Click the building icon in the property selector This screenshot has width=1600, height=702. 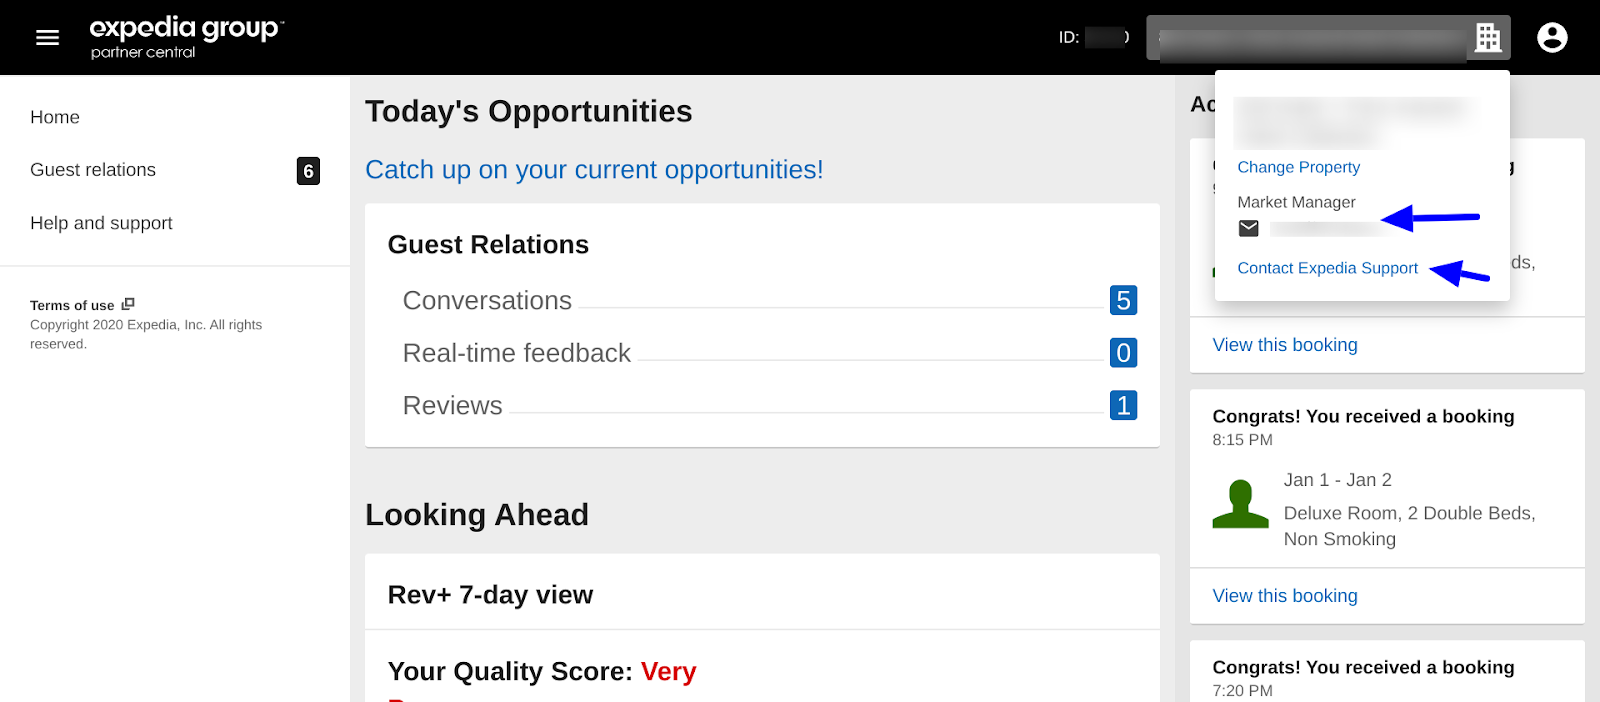[1489, 37]
